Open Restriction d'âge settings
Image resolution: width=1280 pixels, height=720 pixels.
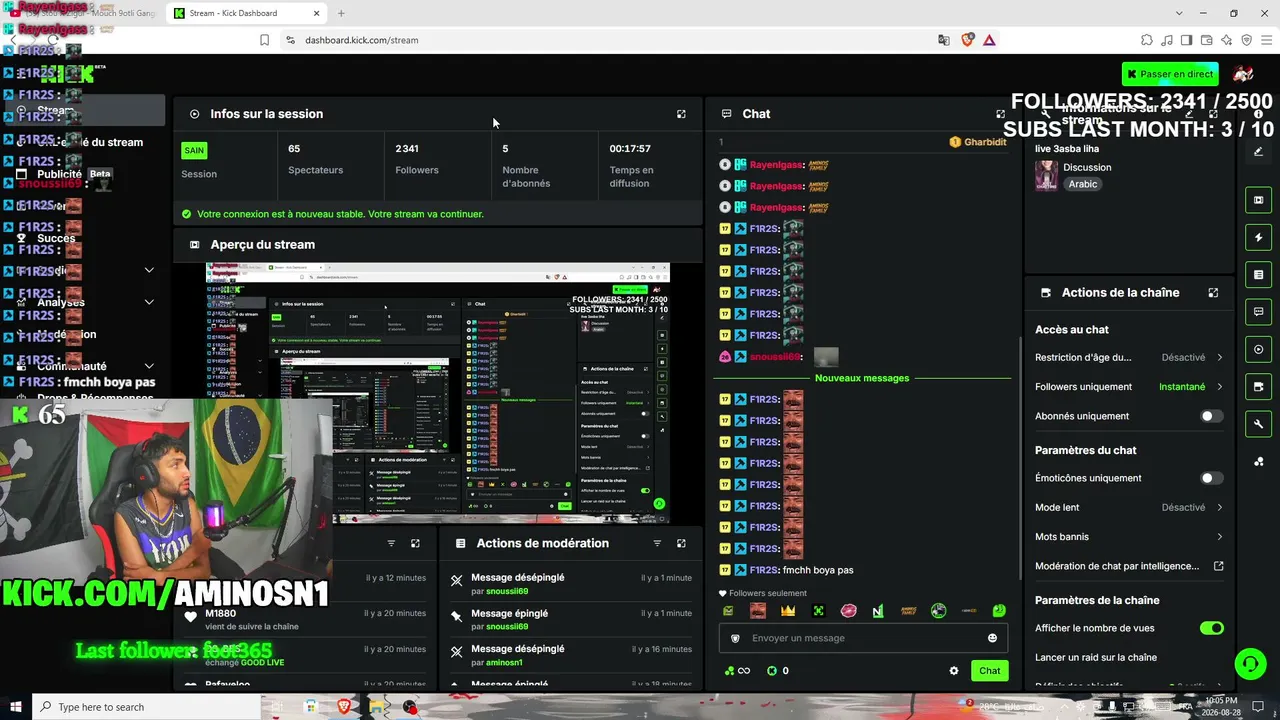click(x=1129, y=358)
